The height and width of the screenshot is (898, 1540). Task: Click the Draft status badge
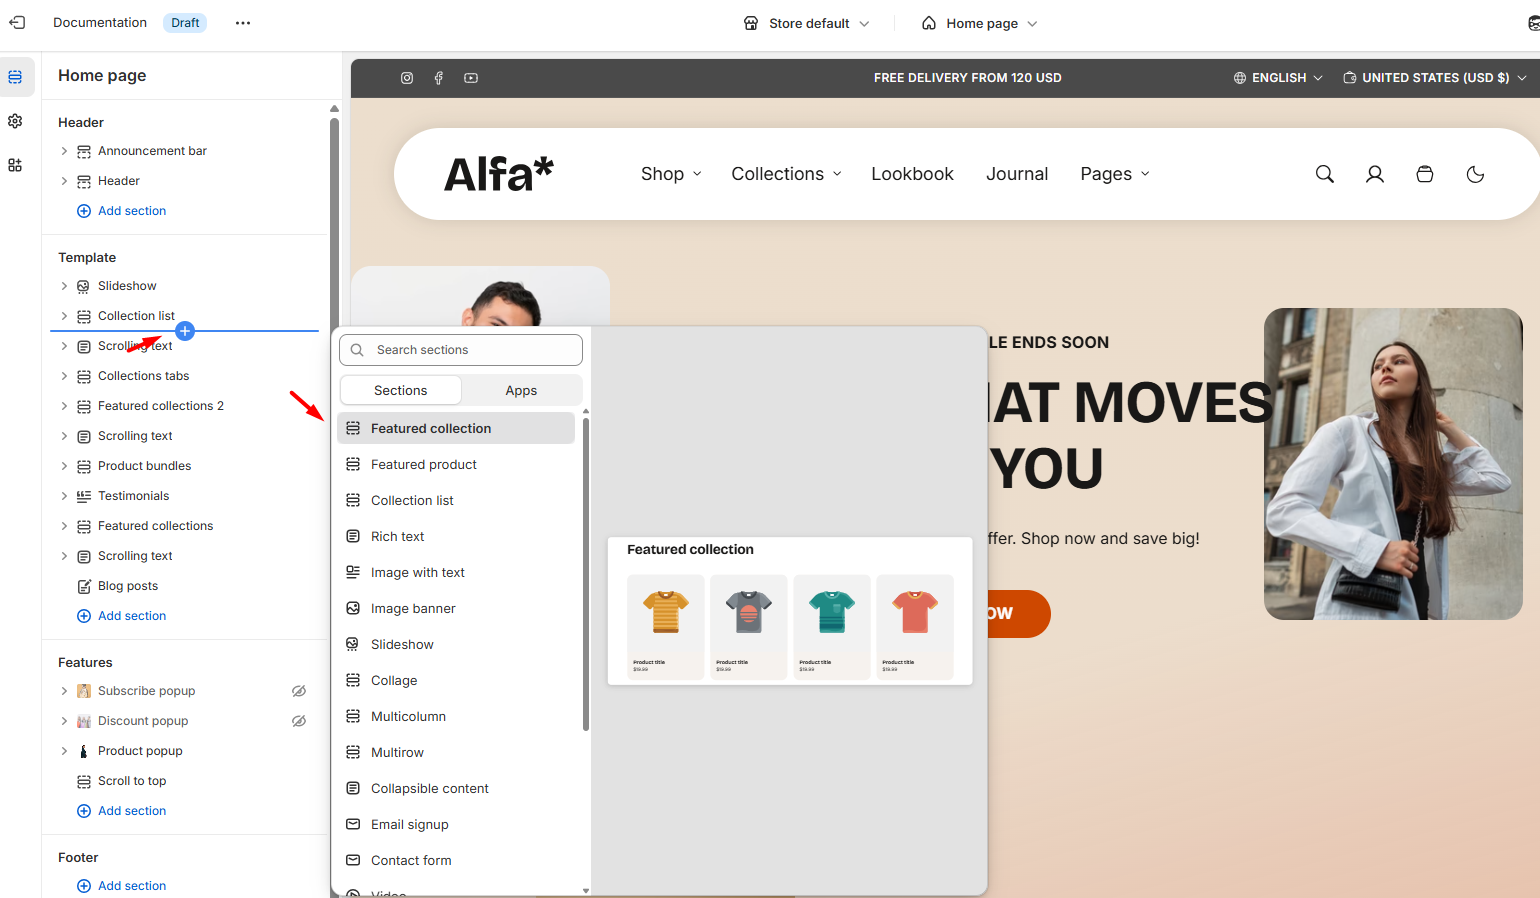[x=185, y=22]
